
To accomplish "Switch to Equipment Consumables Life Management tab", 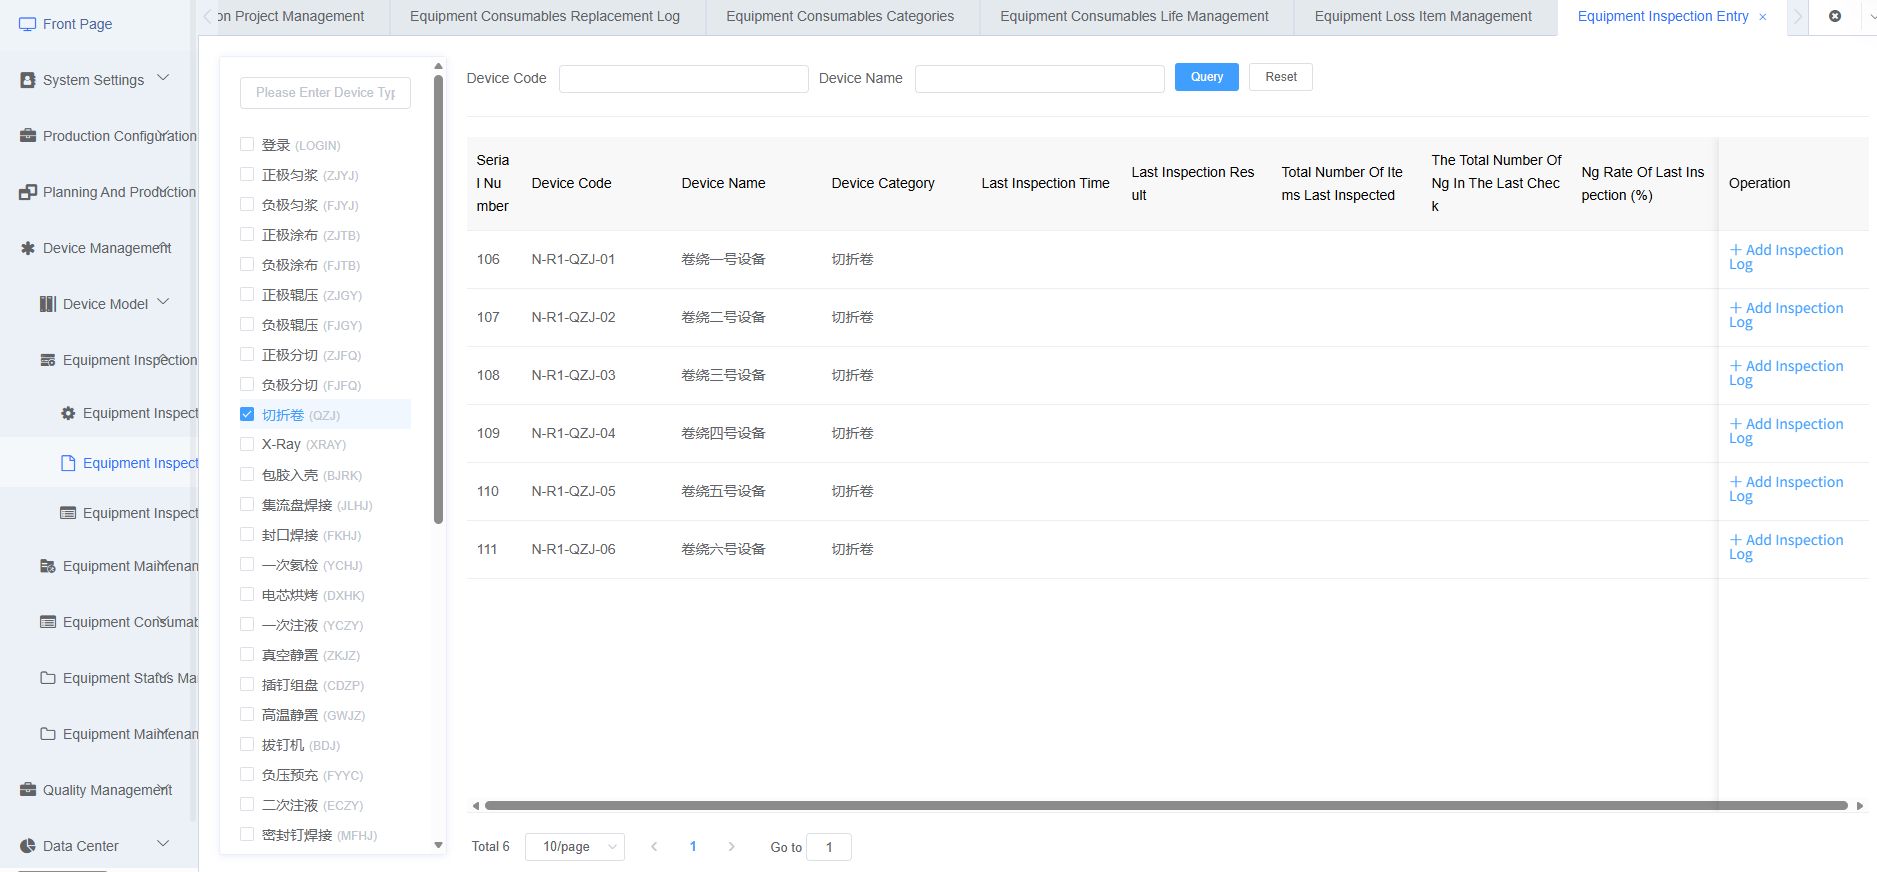I will [x=1134, y=16].
